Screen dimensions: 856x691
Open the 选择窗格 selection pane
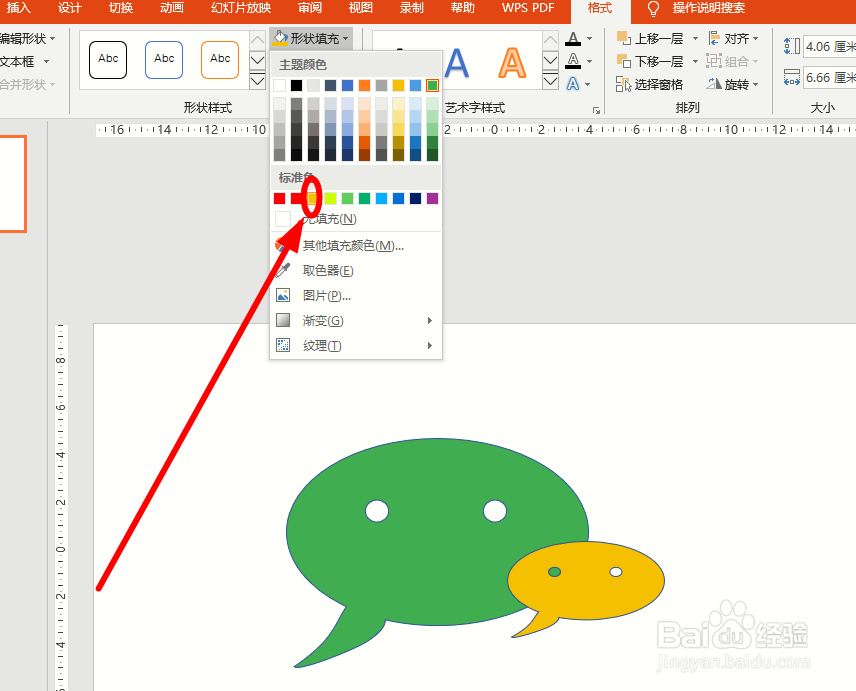point(650,85)
